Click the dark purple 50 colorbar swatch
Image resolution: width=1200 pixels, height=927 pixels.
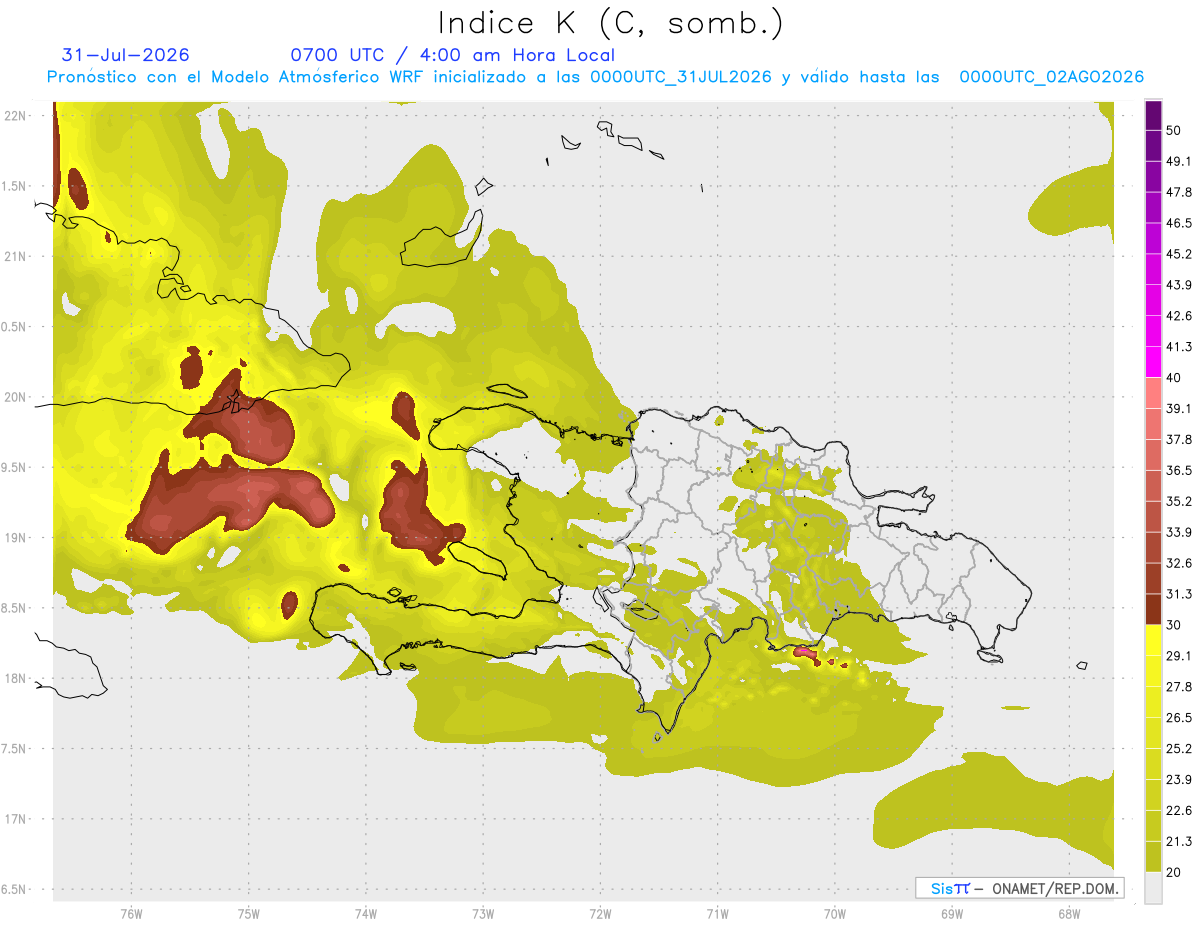click(1153, 116)
